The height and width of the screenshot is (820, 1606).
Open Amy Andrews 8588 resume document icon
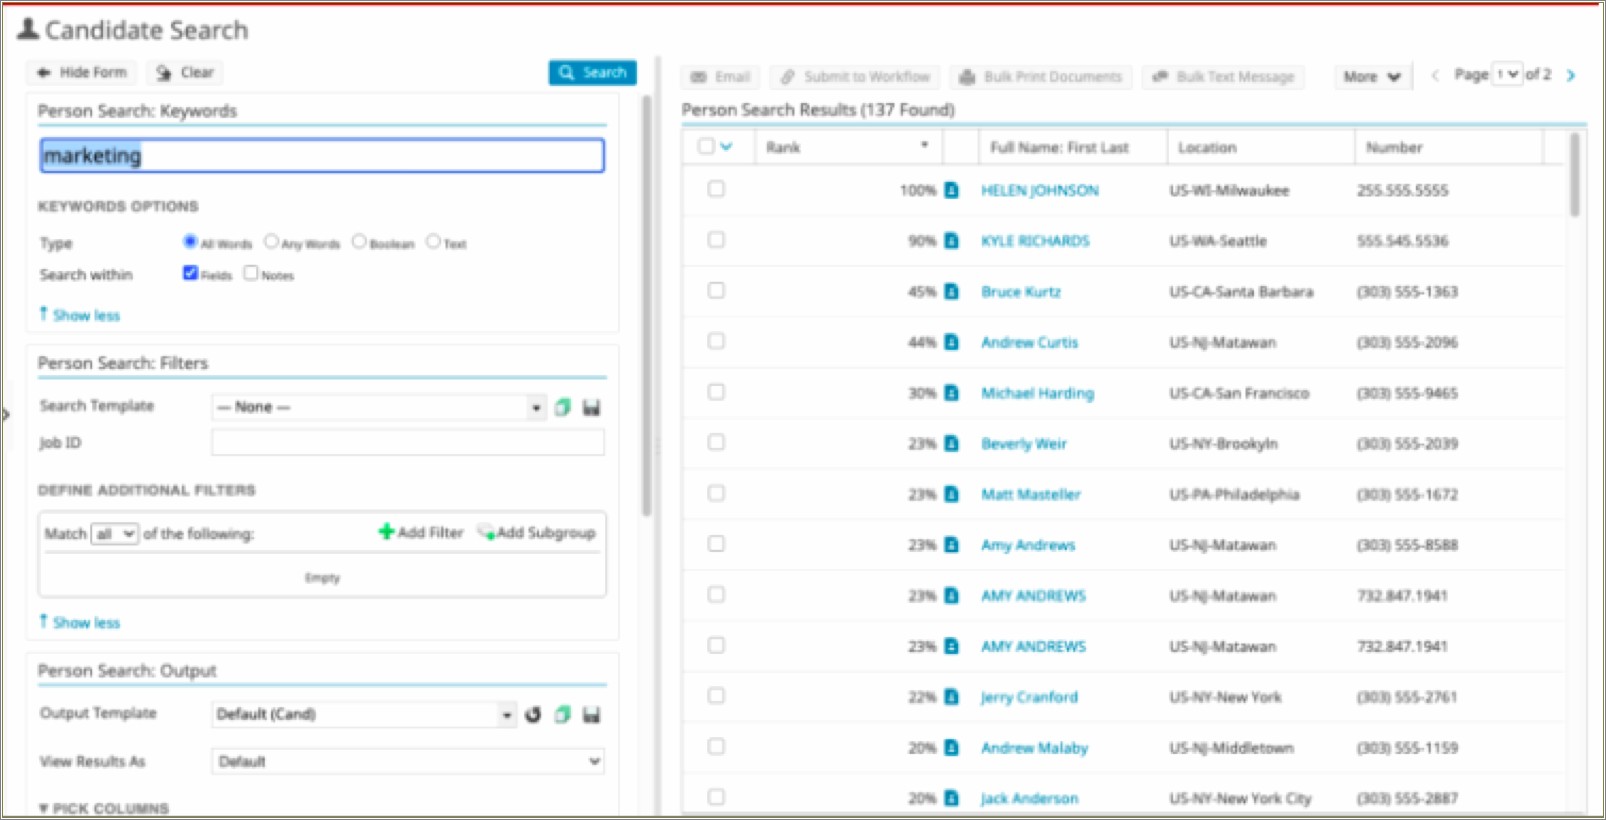click(951, 545)
